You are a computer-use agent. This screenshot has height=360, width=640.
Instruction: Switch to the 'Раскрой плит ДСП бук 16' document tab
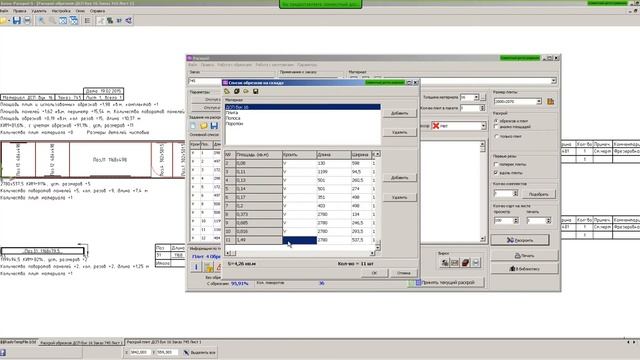coord(164,342)
